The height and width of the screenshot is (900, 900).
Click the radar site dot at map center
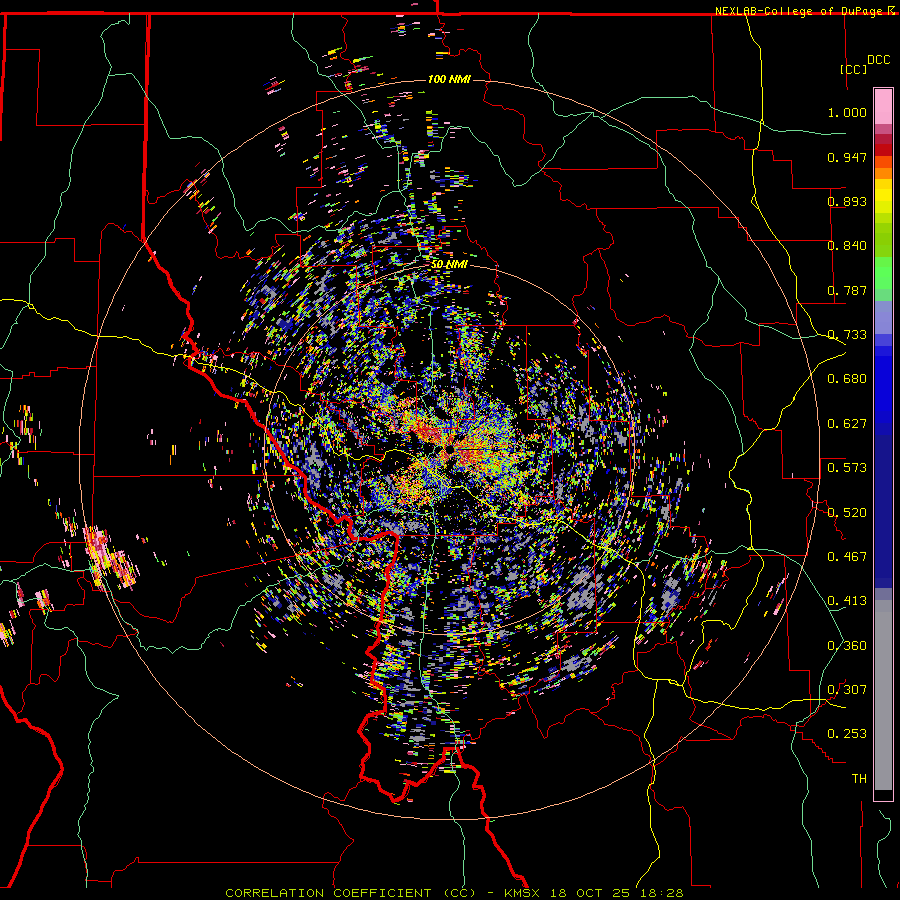coord(450,449)
